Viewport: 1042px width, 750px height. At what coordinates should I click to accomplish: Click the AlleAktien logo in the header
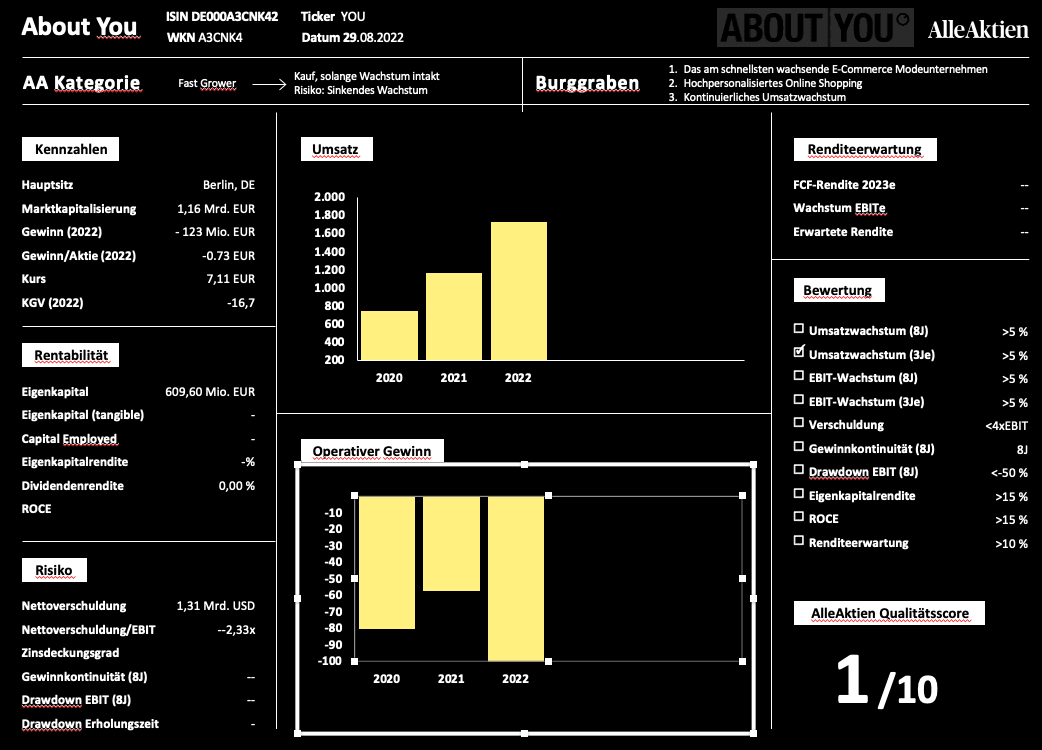(978, 29)
